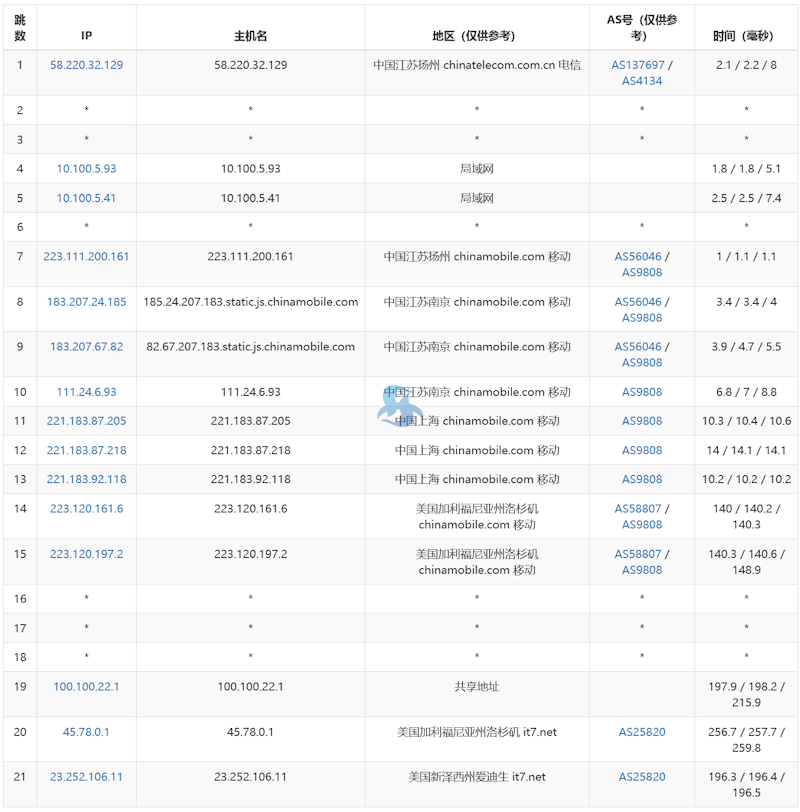Select time value 140 / 140.2 / 140.3
Screen dimensions: 800x812
(x=746, y=517)
